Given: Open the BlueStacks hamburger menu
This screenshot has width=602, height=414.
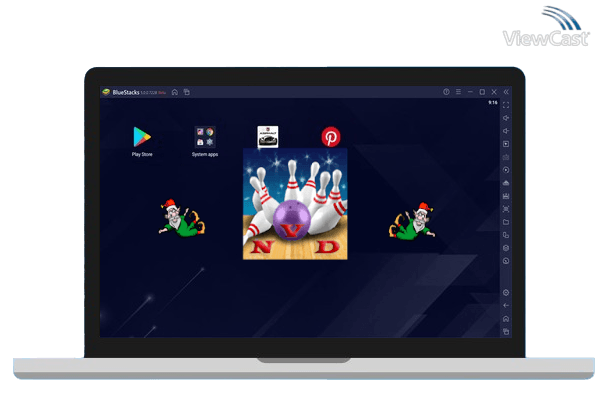Looking at the screenshot, I should [458, 92].
